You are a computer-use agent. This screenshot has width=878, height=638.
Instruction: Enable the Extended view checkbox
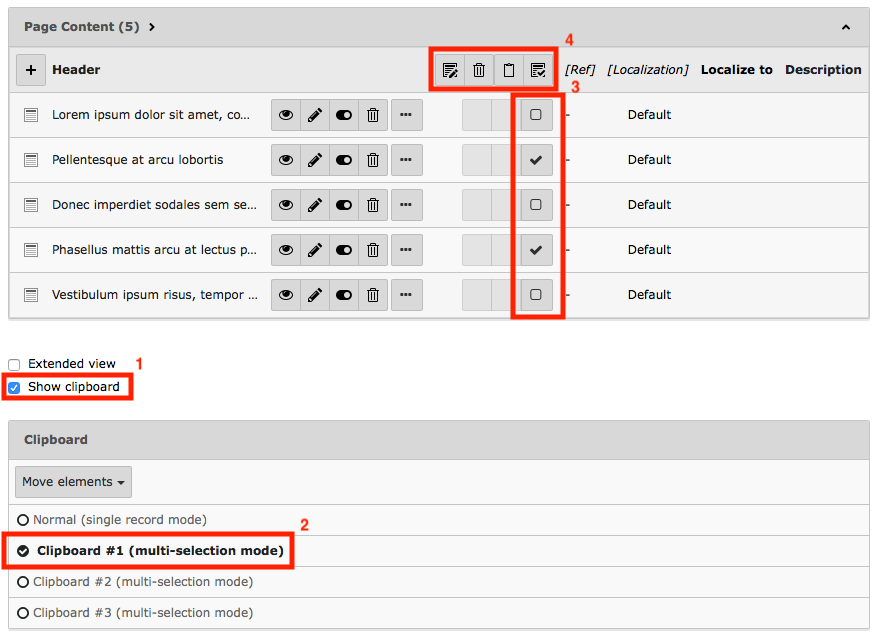coord(15,365)
